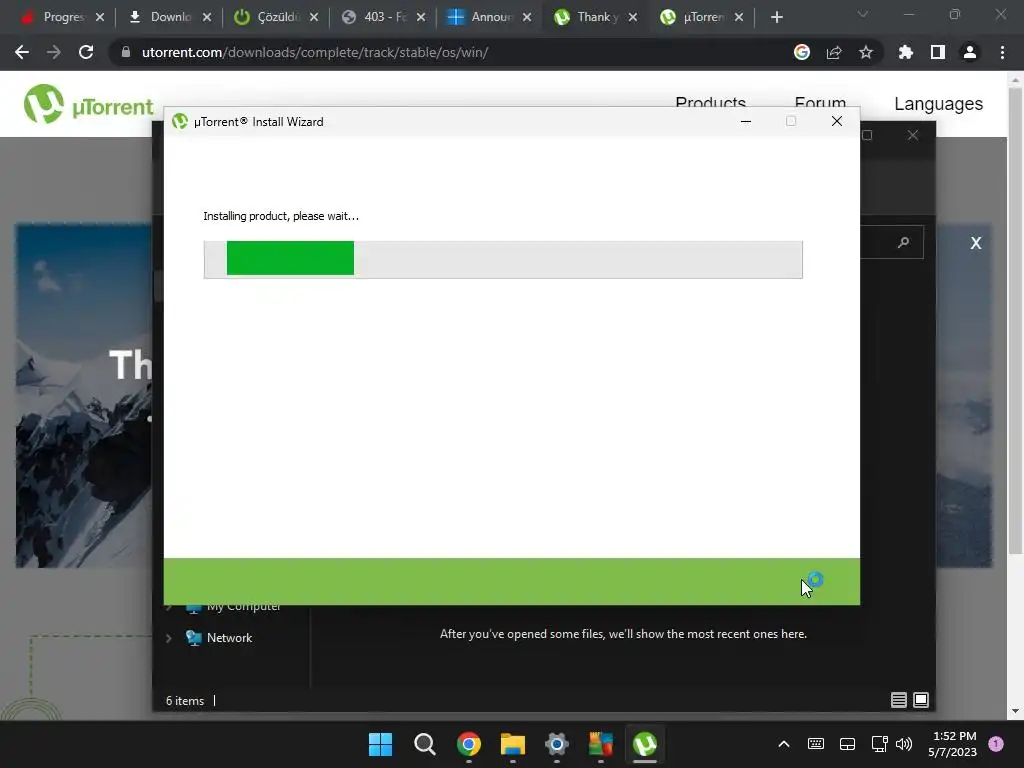Close the µTorrent Install Wizard window
This screenshot has width=1024, height=768.
tap(837, 121)
